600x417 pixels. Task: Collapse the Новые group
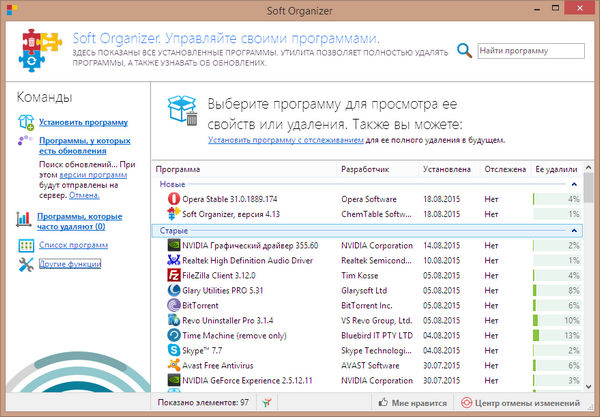574,184
